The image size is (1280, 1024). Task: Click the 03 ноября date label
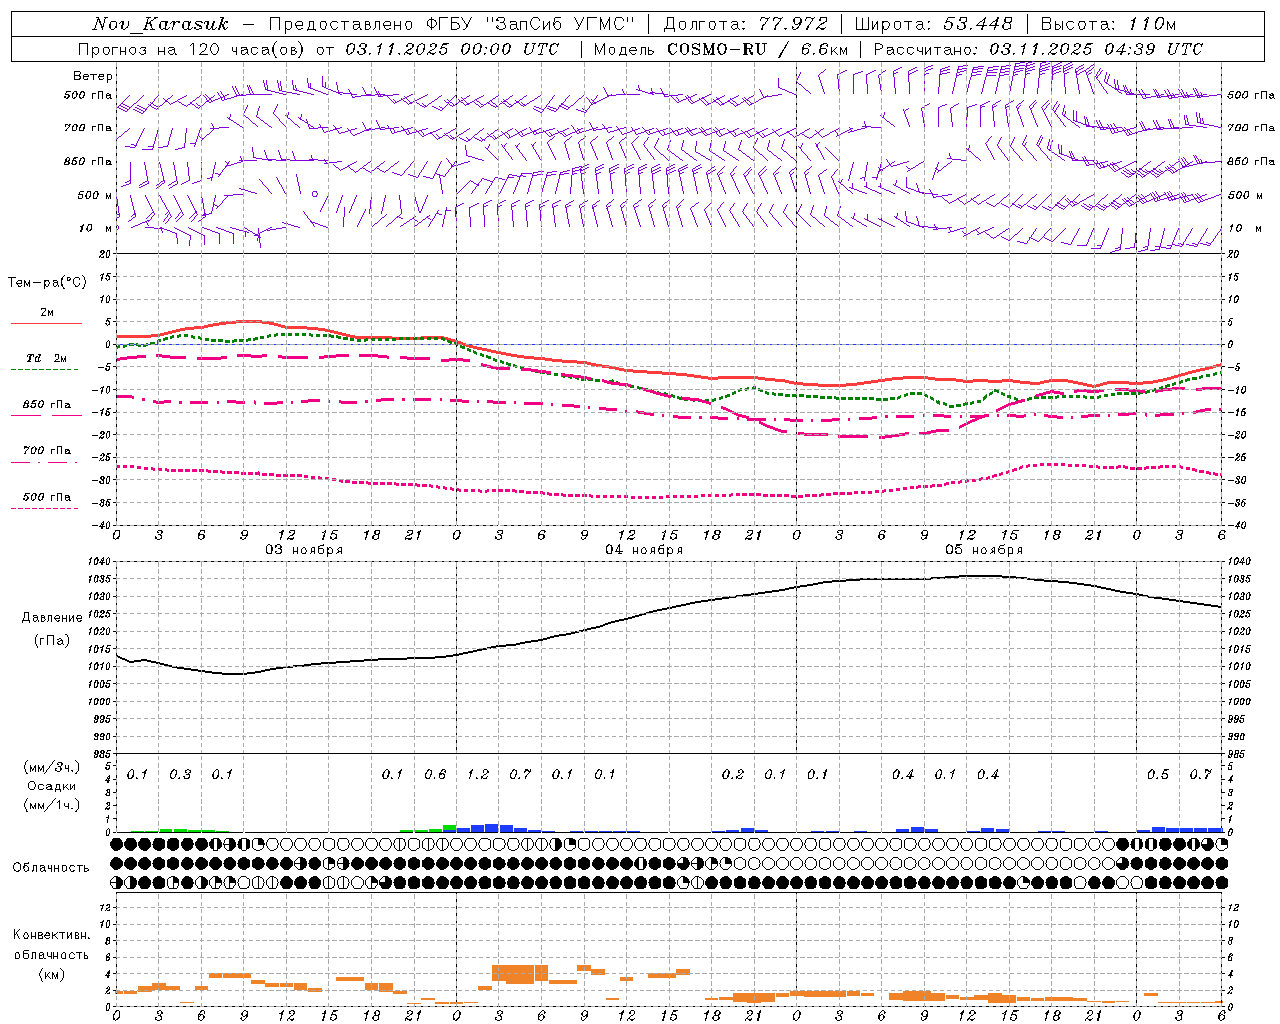303,550
